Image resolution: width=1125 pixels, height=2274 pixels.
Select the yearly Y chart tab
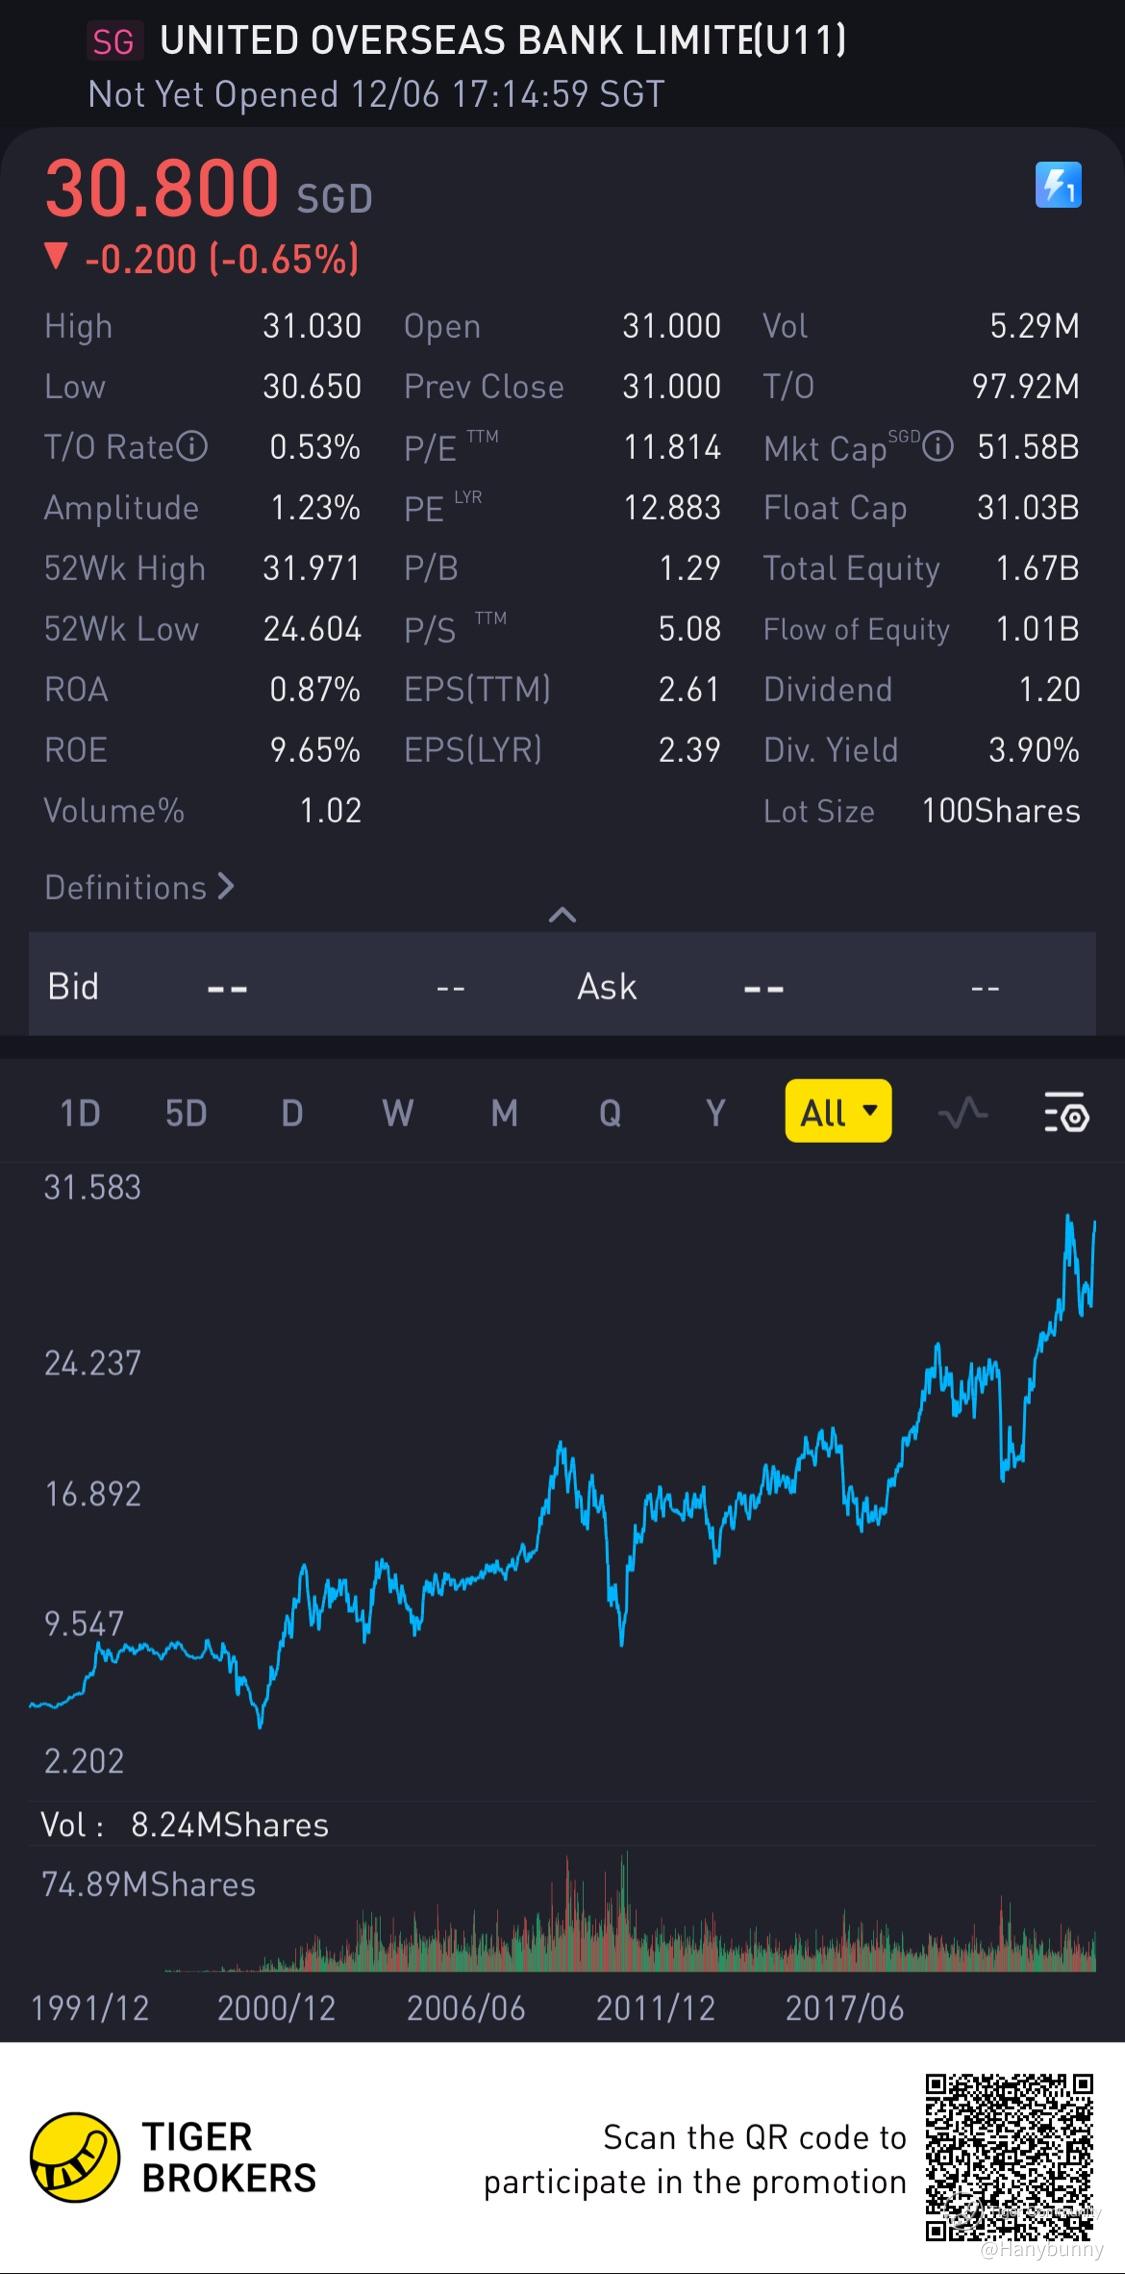715,1113
